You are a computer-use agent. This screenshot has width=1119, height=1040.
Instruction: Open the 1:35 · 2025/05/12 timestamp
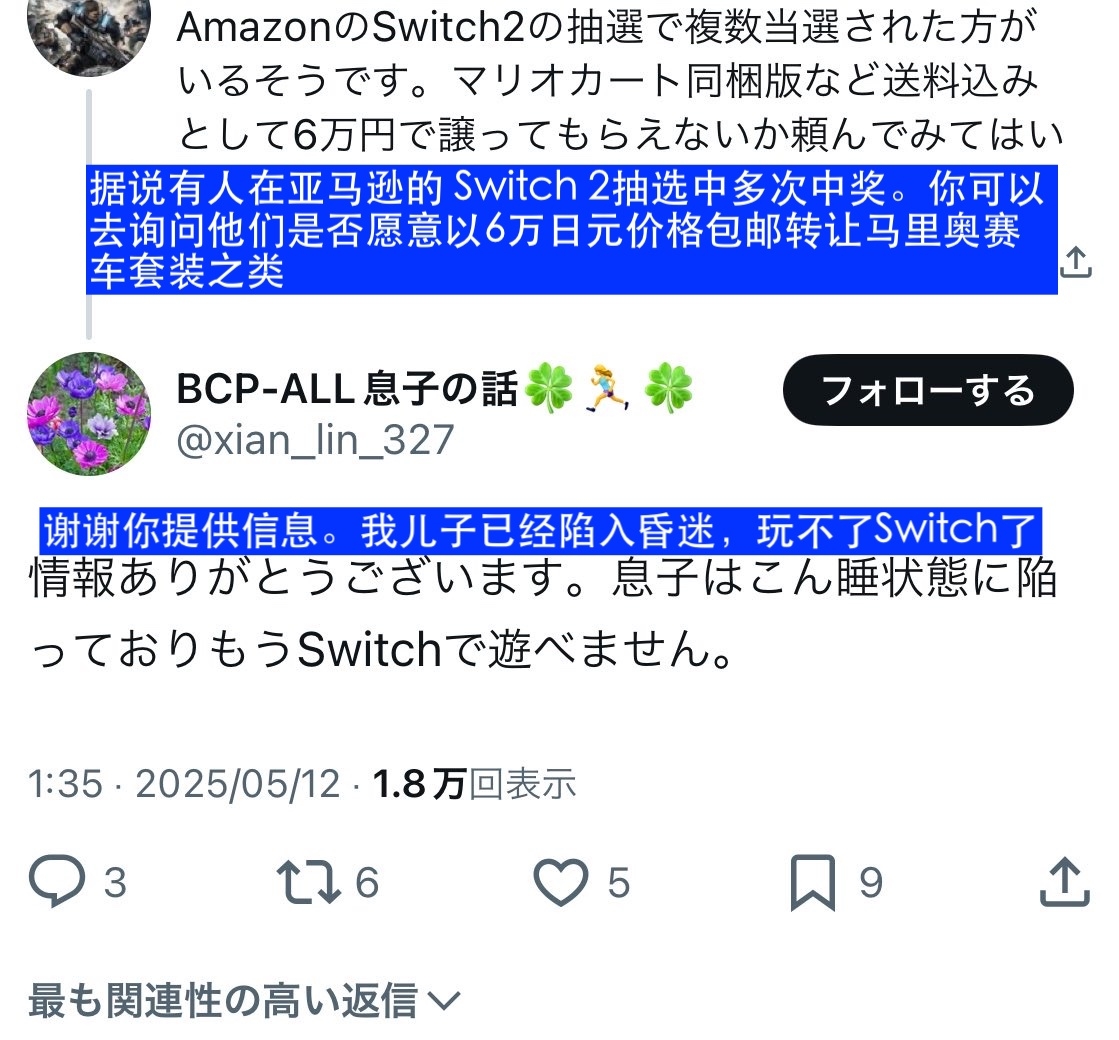pos(184,784)
